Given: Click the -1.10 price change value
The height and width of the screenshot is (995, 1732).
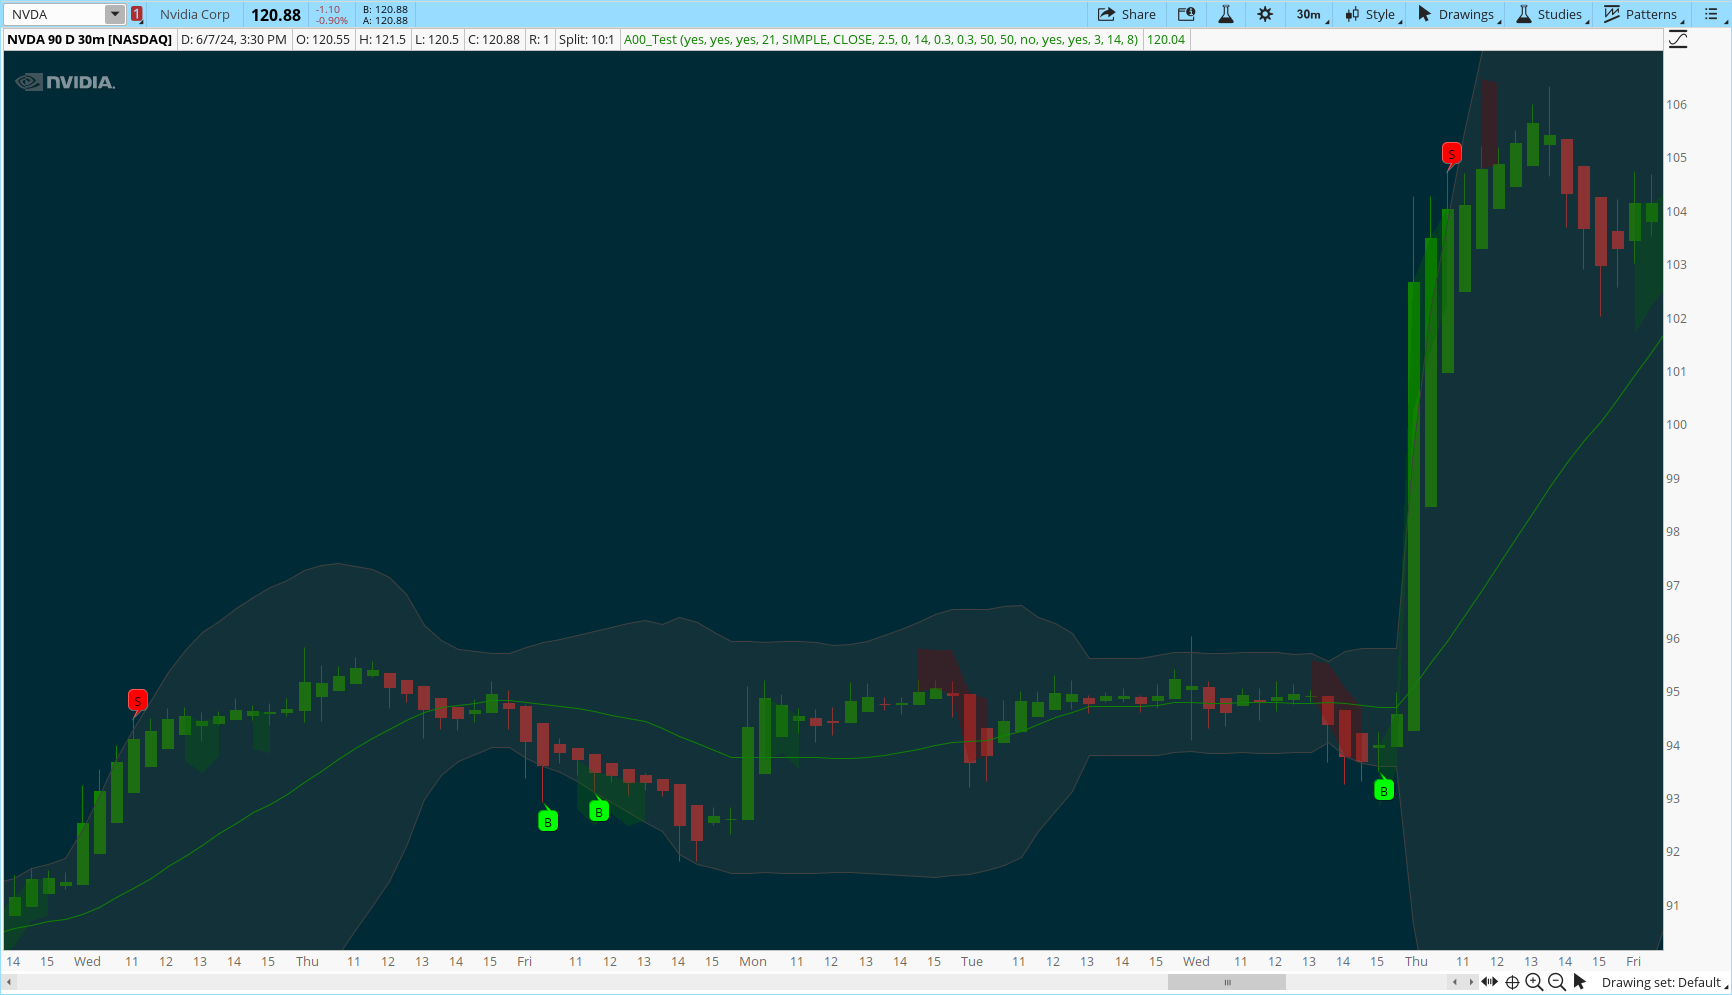Looking at the screenshot, I should 328,9.
